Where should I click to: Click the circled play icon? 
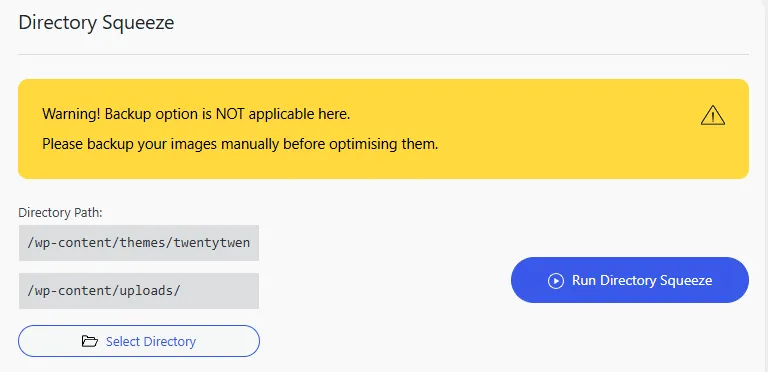(556, 280)
